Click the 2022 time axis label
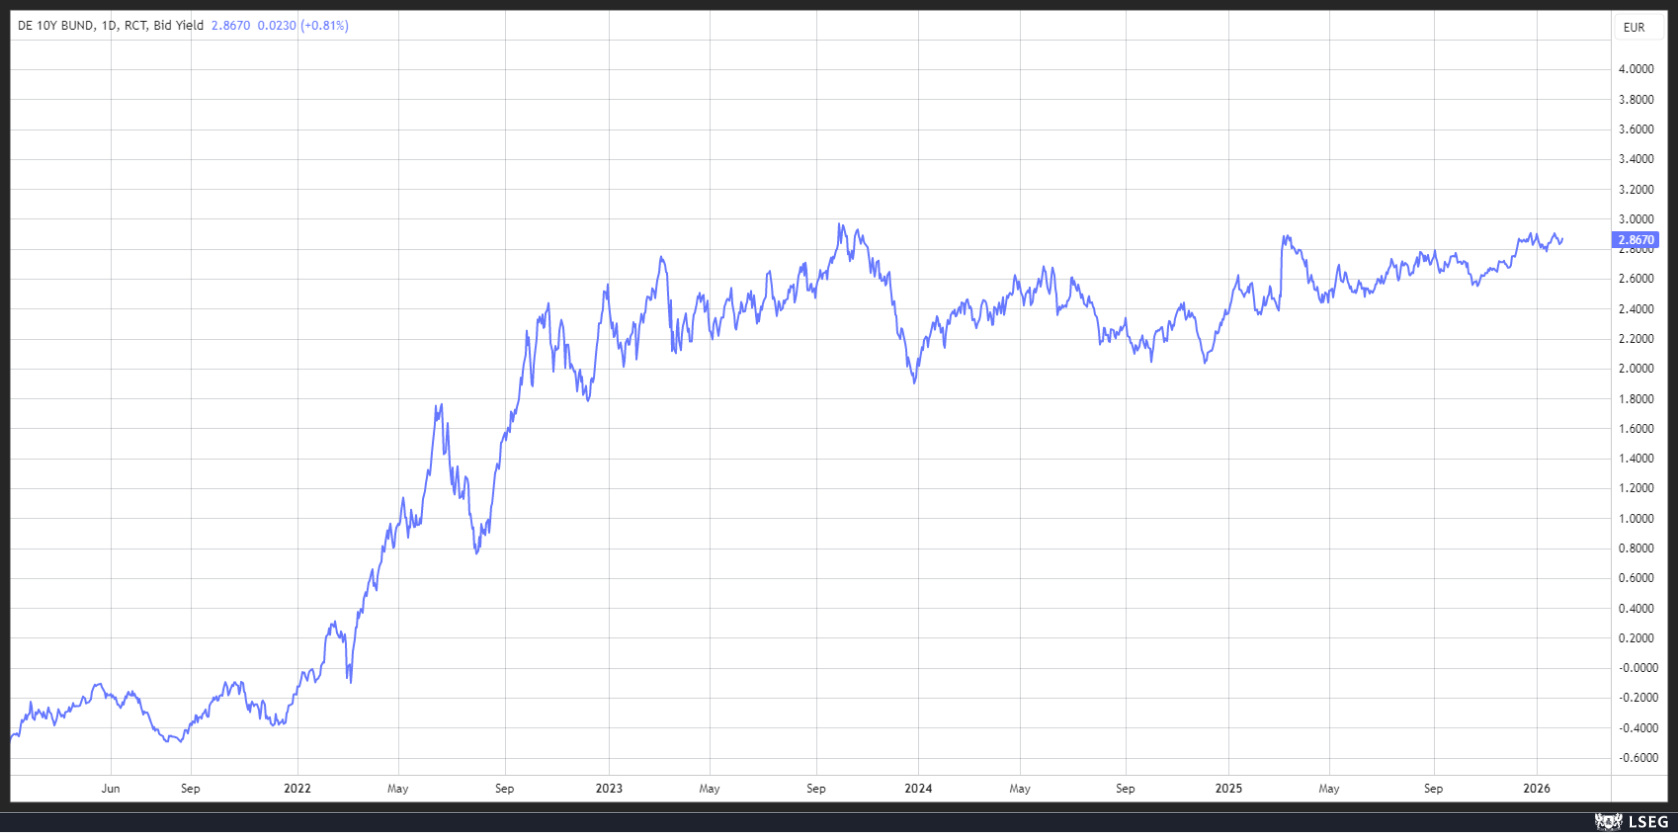 click(297, 789)
